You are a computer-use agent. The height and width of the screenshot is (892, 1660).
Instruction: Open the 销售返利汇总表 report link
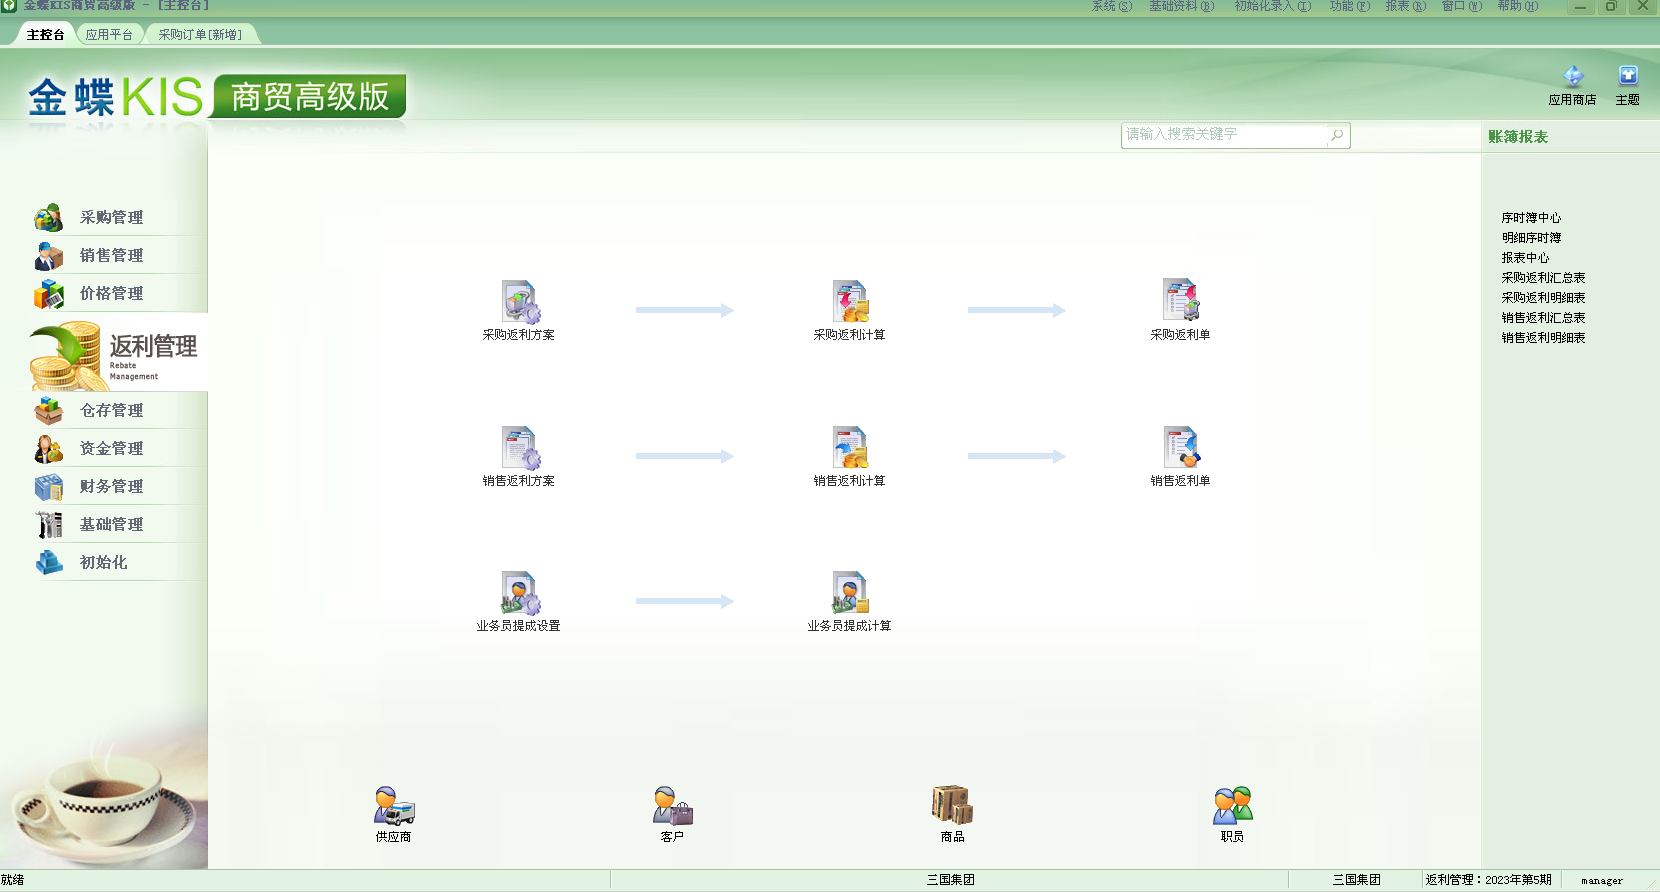point(1543,318)
